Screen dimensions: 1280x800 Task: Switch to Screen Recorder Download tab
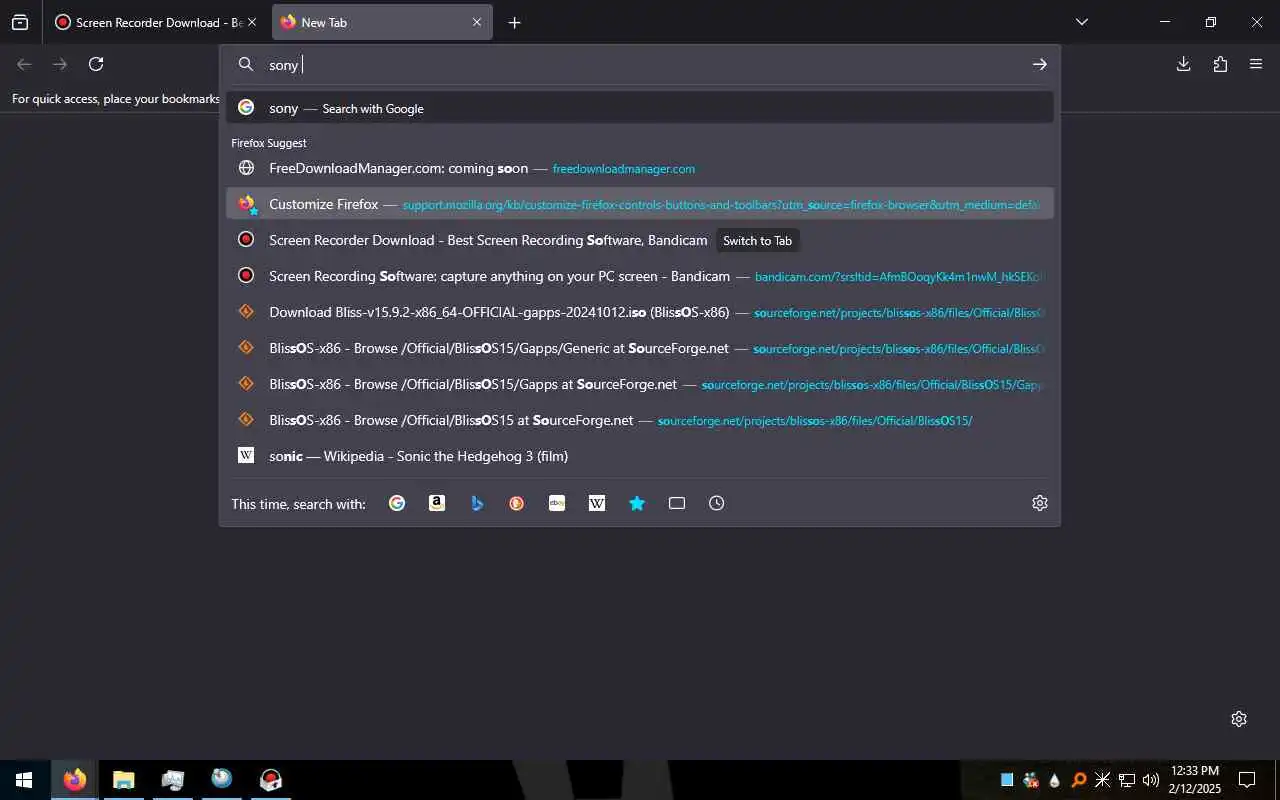pos(157,22)
